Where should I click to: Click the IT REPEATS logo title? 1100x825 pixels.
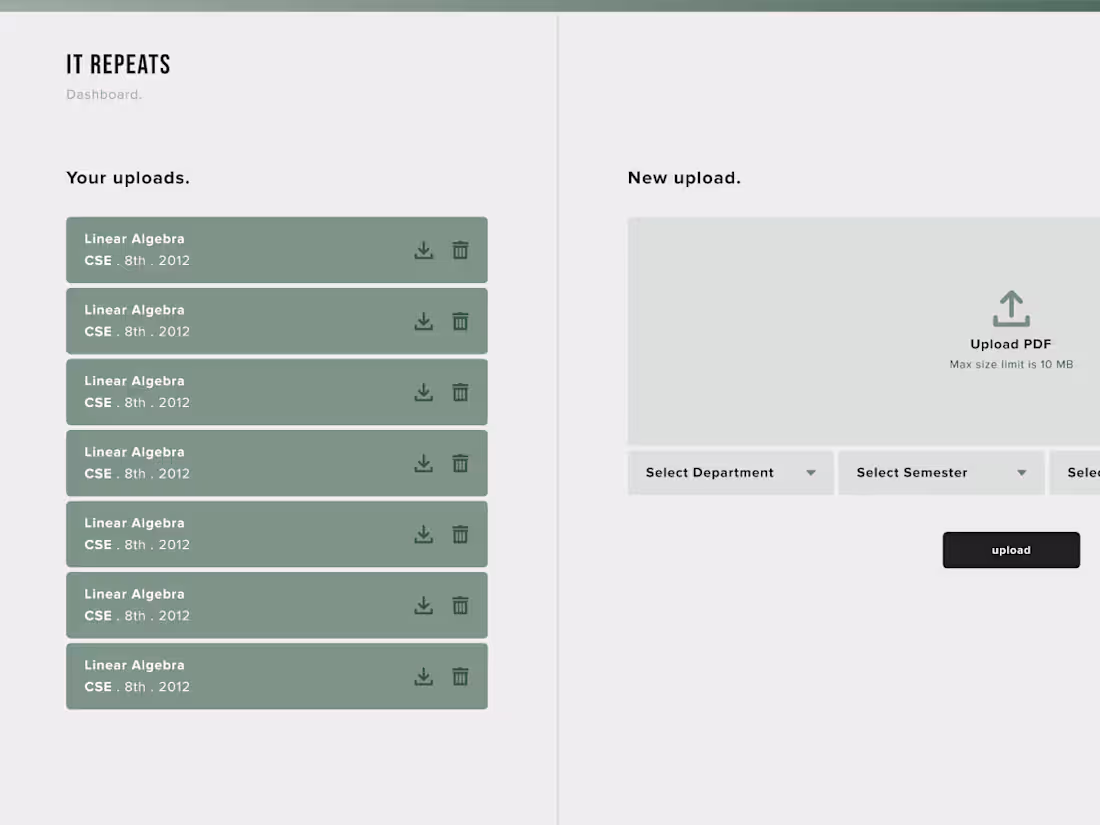click(119, 65)
